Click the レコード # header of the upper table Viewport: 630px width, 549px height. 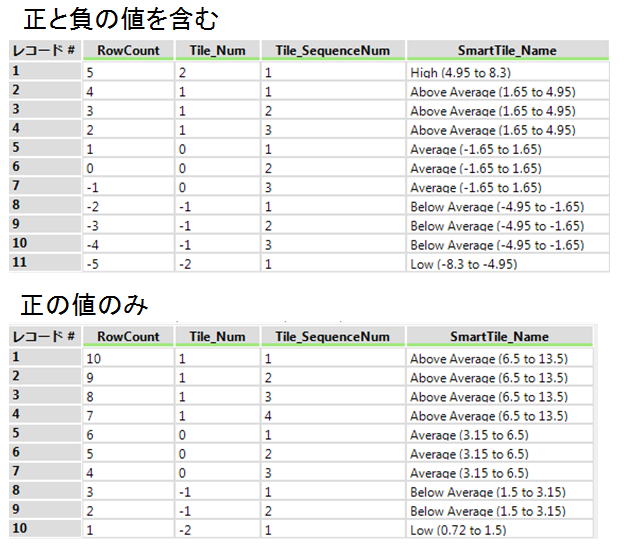(x=45, y=50)
